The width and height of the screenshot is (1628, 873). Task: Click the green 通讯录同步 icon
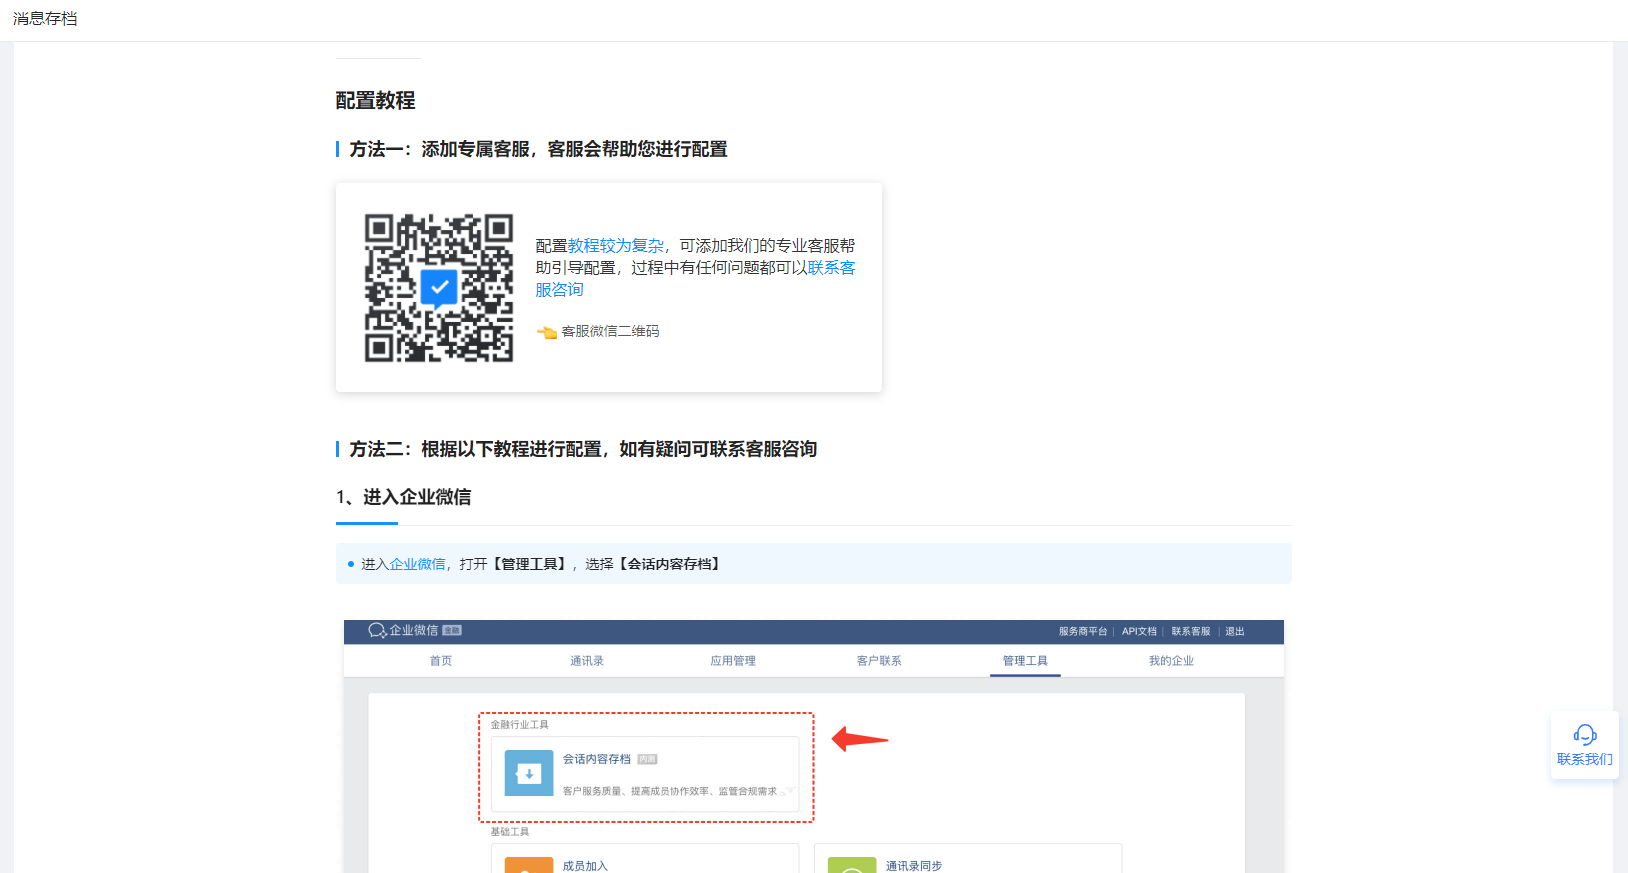point(852,865)
